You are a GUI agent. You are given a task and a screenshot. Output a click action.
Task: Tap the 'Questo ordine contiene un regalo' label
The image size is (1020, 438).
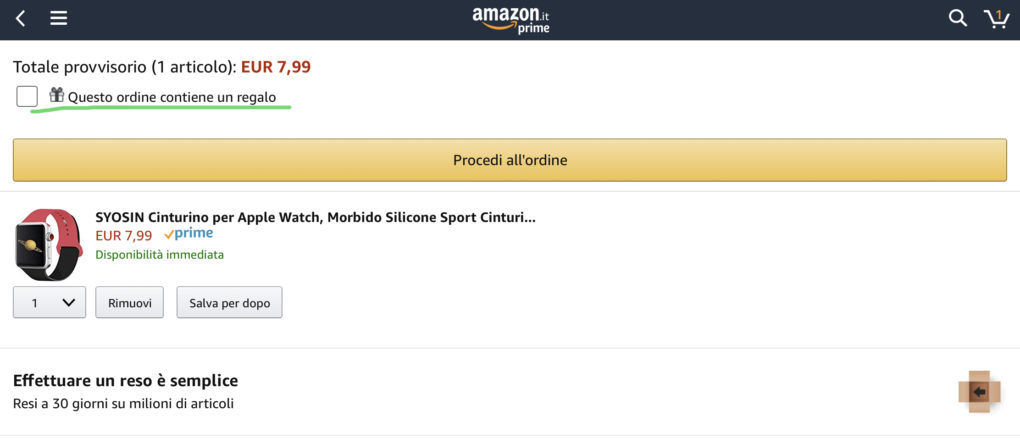(x=172, y=98)
